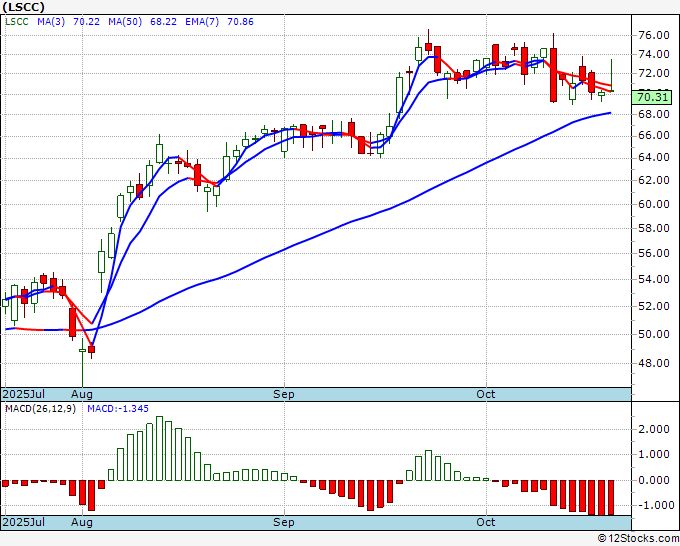This screenshot has width=680, height=546.
Task: Select the MA(3) value 70.22
Action: tap(86, 22)
